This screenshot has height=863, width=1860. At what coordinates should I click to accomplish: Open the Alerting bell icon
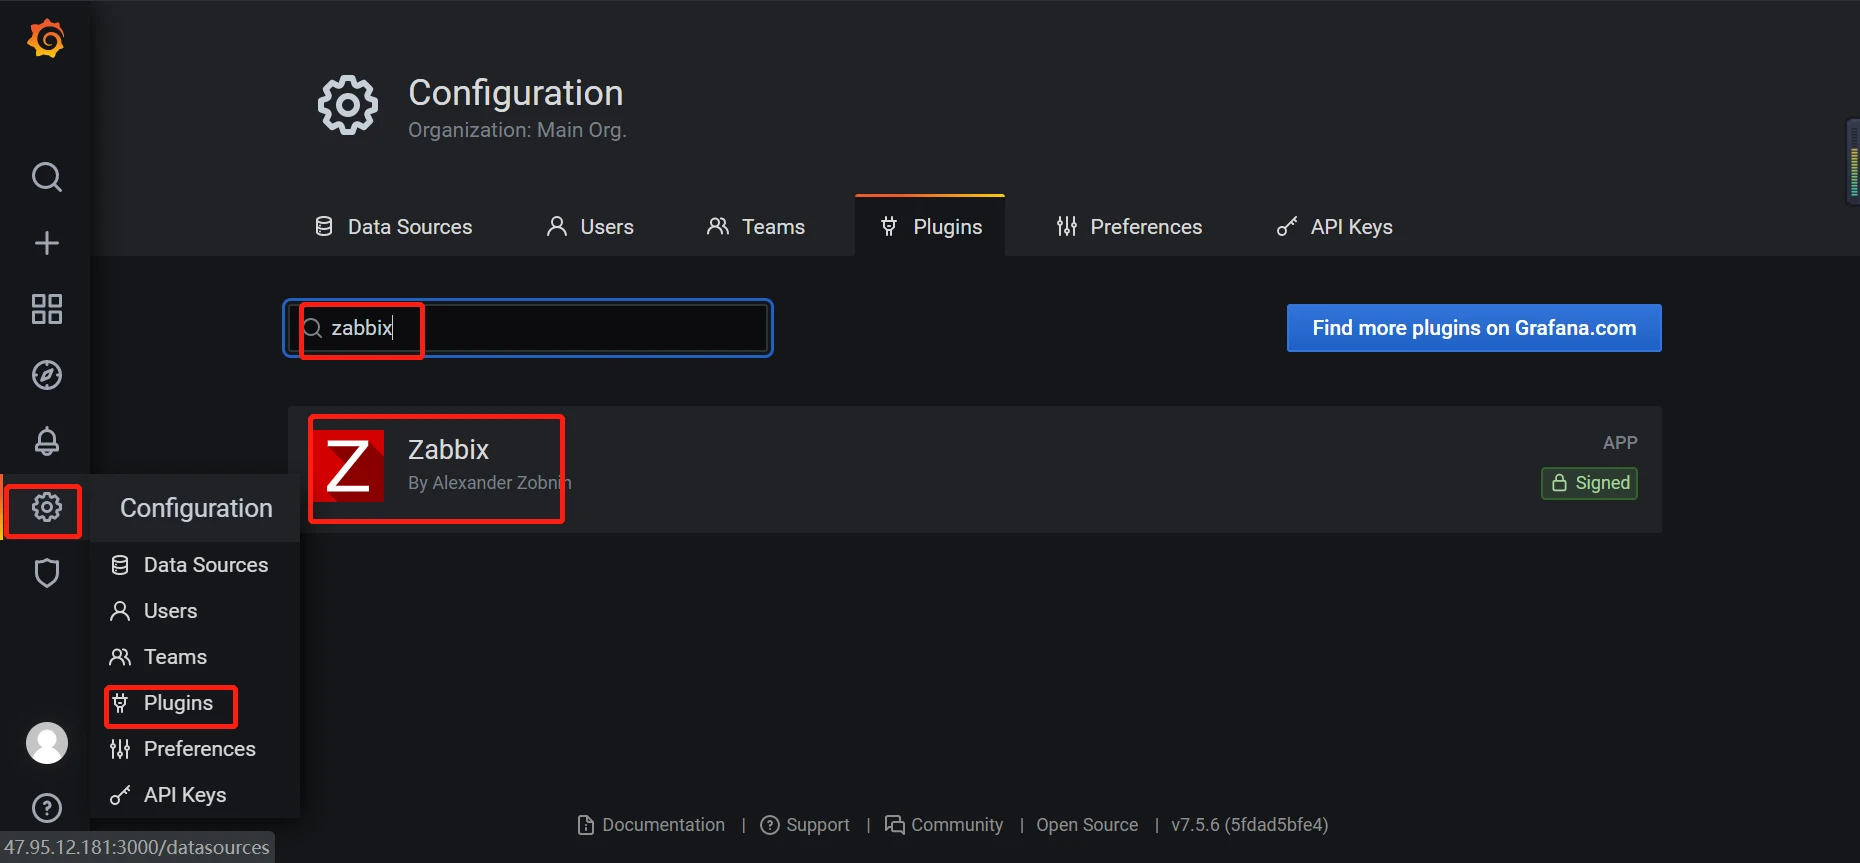coord(47,441)
